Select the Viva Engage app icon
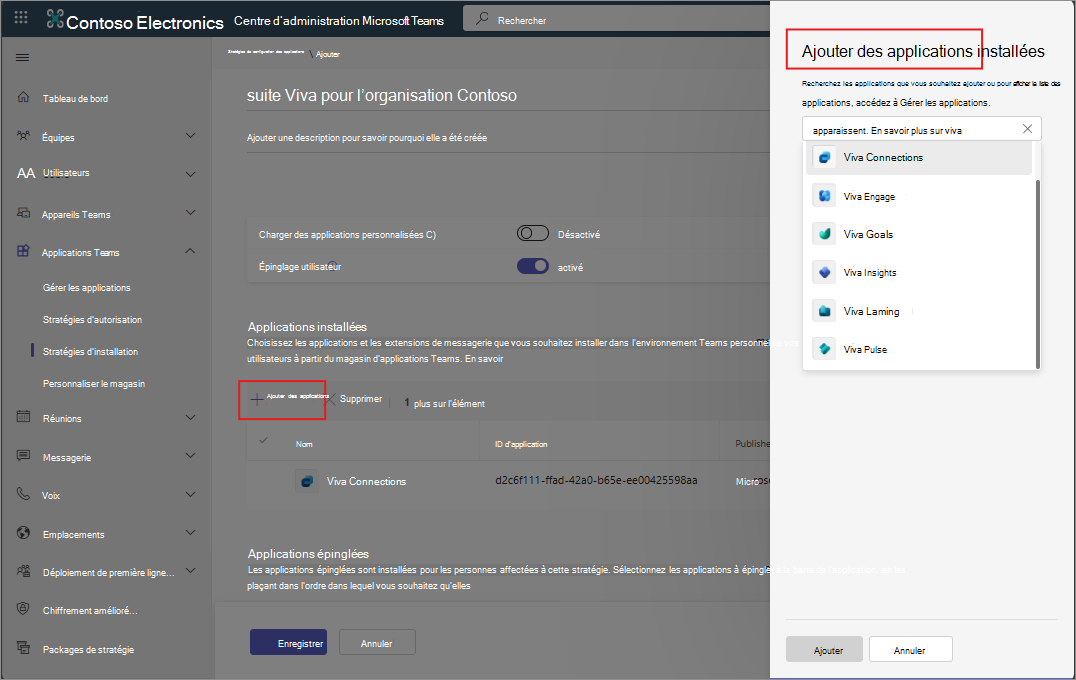The height and width of the screenshot is (680, 1076). (x=824, y=196)
